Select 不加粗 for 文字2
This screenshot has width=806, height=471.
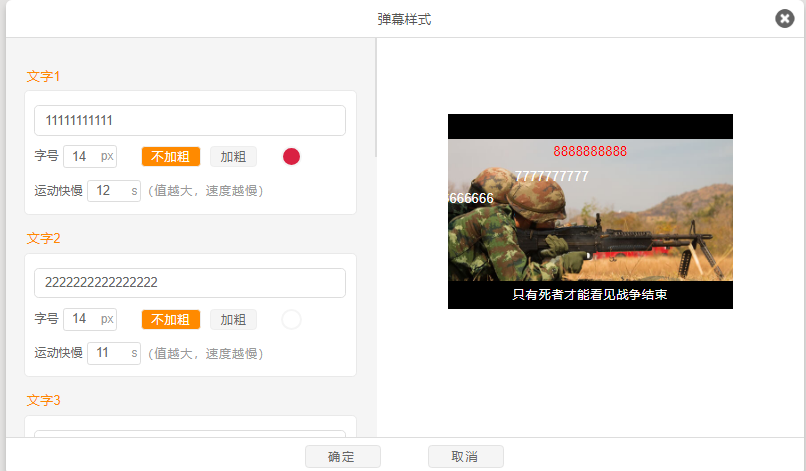(x=171, y=319)
